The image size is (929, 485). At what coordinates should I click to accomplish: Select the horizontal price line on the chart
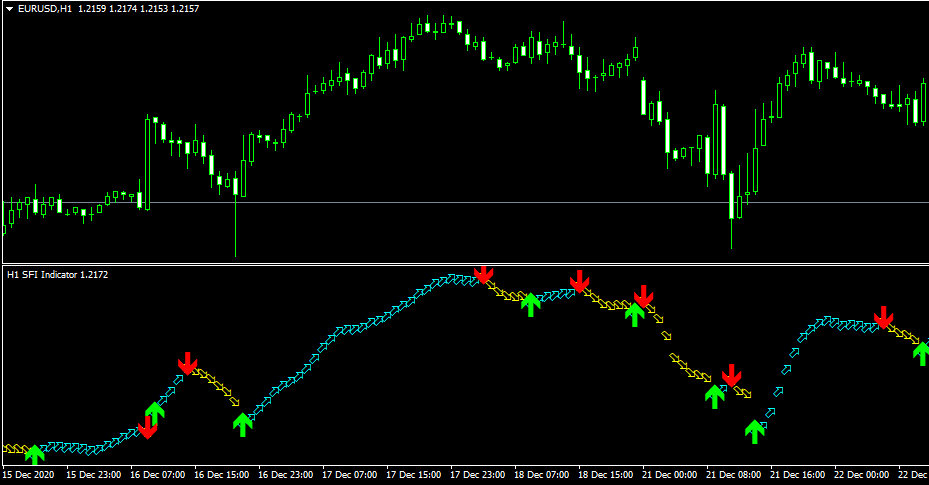[x=400, y=203]
